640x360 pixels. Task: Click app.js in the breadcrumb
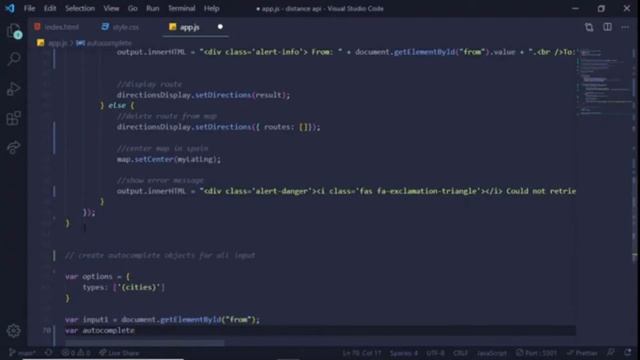[x=58, y=43]
